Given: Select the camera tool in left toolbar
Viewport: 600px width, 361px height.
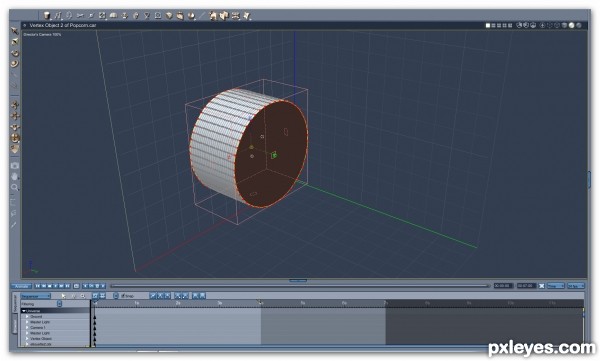Looking at the screenshot, I should 15,166.
